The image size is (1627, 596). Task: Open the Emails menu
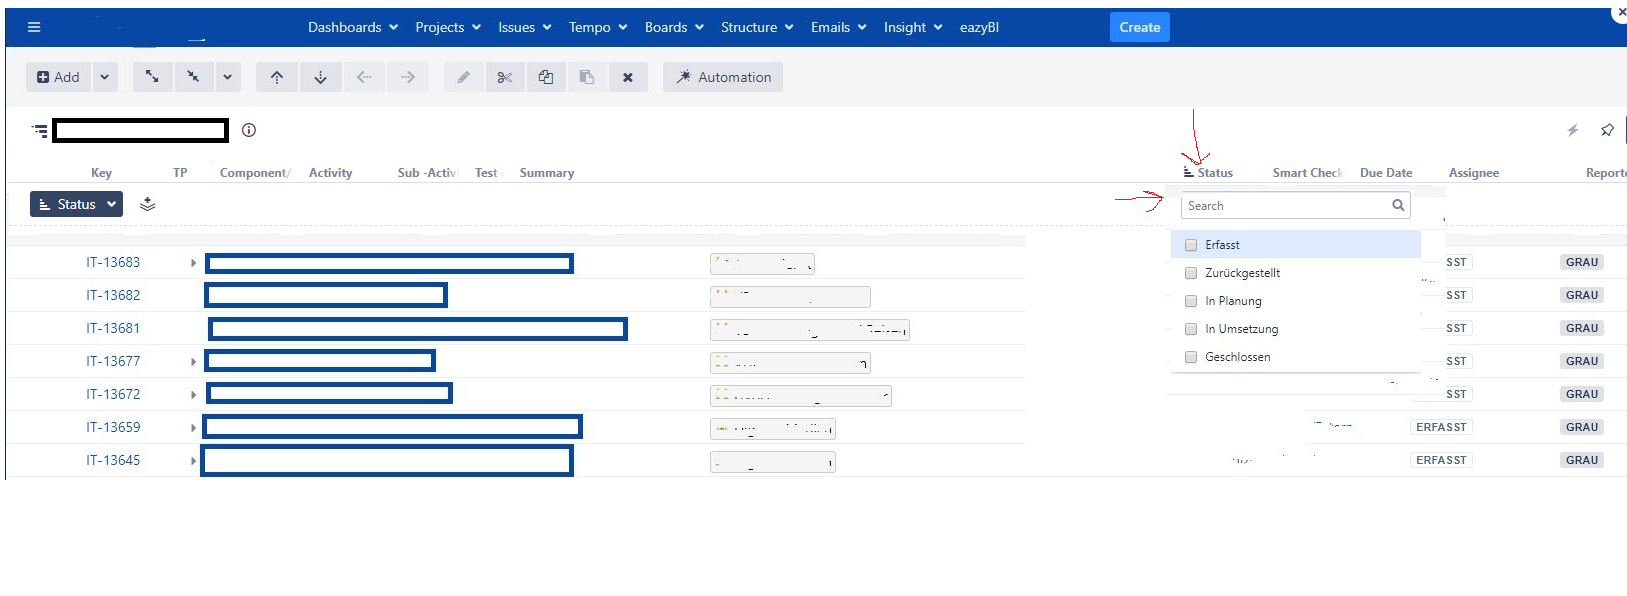[838, 27]
